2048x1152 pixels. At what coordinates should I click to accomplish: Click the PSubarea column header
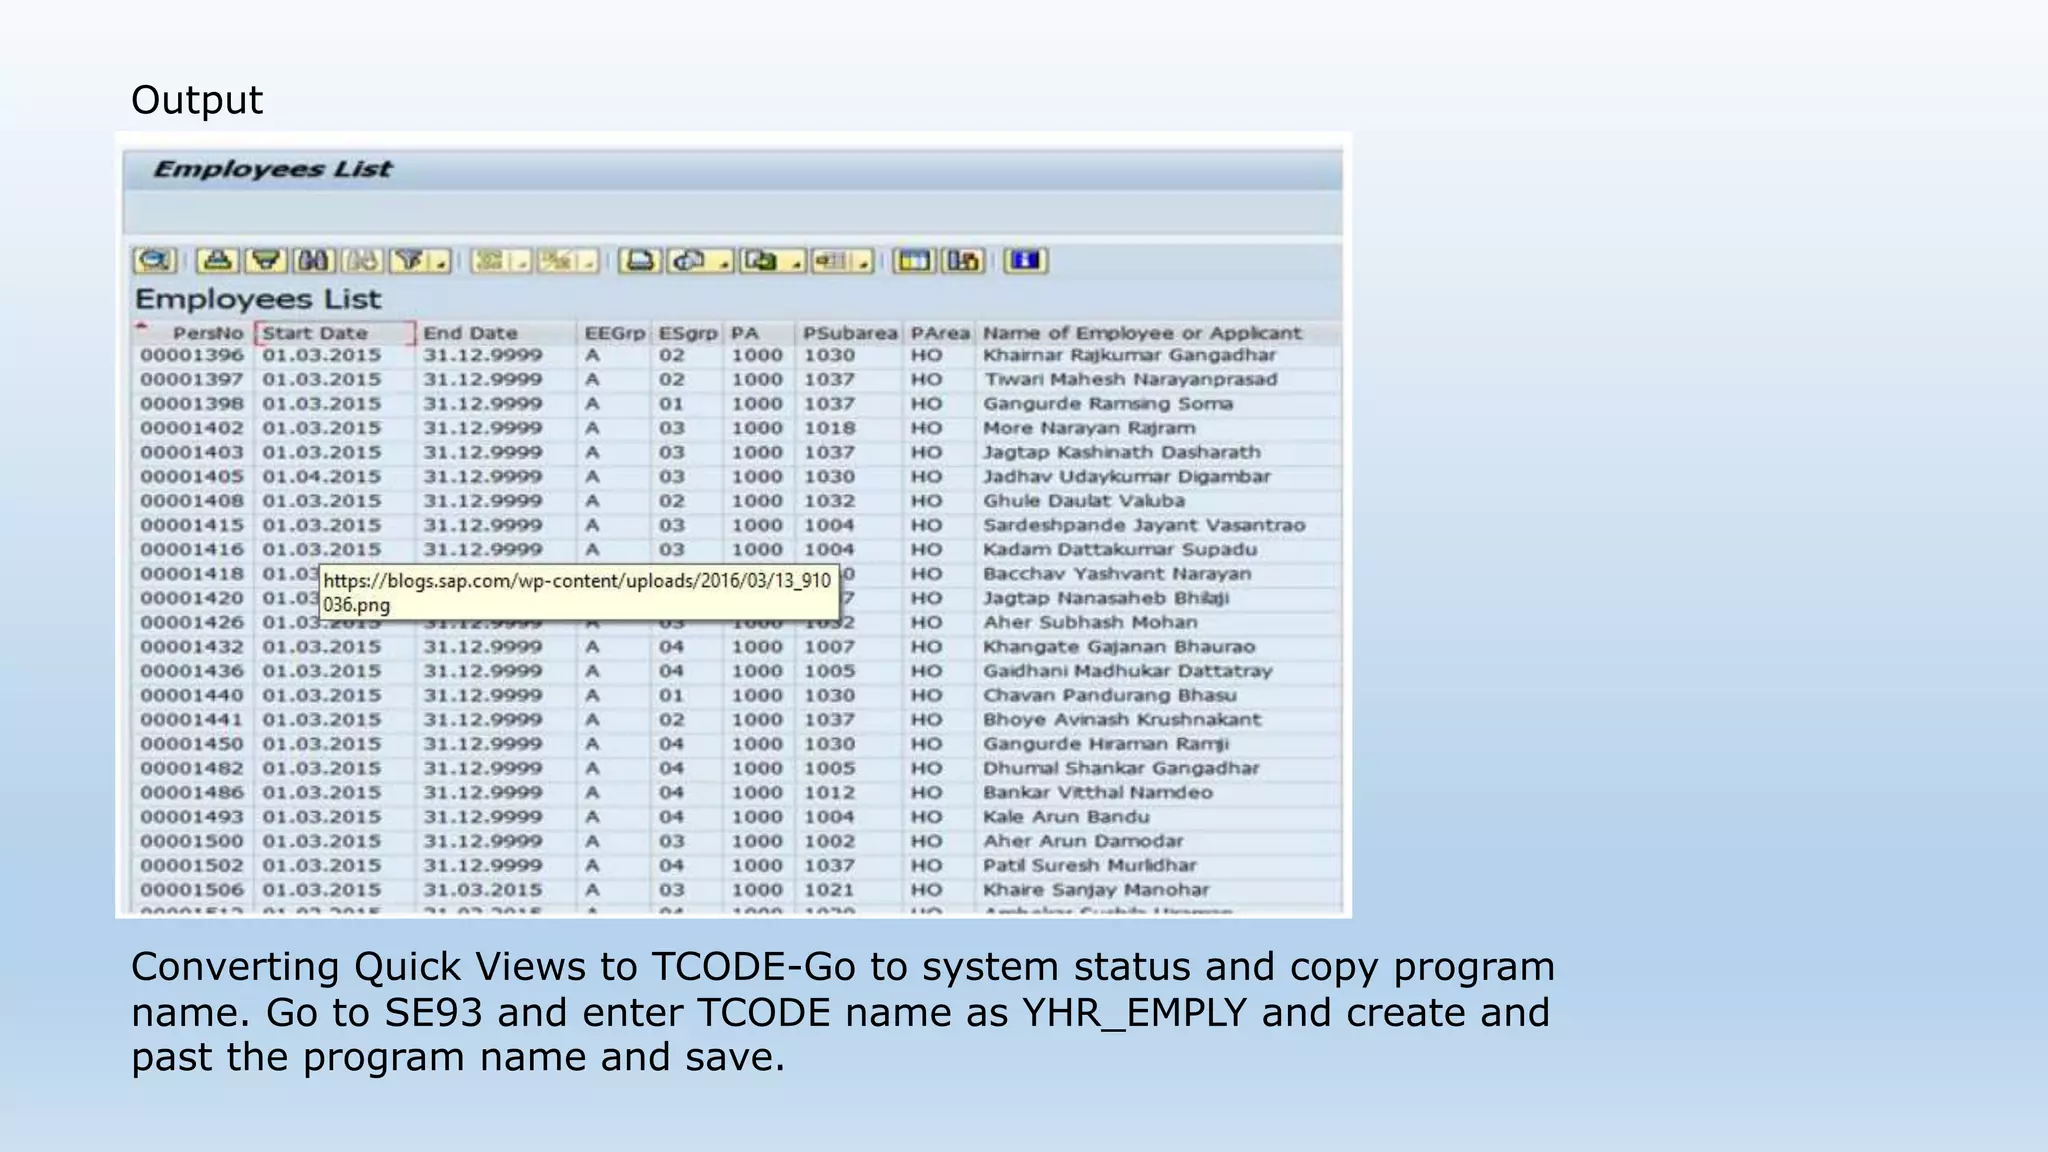[x=849, y=333]
